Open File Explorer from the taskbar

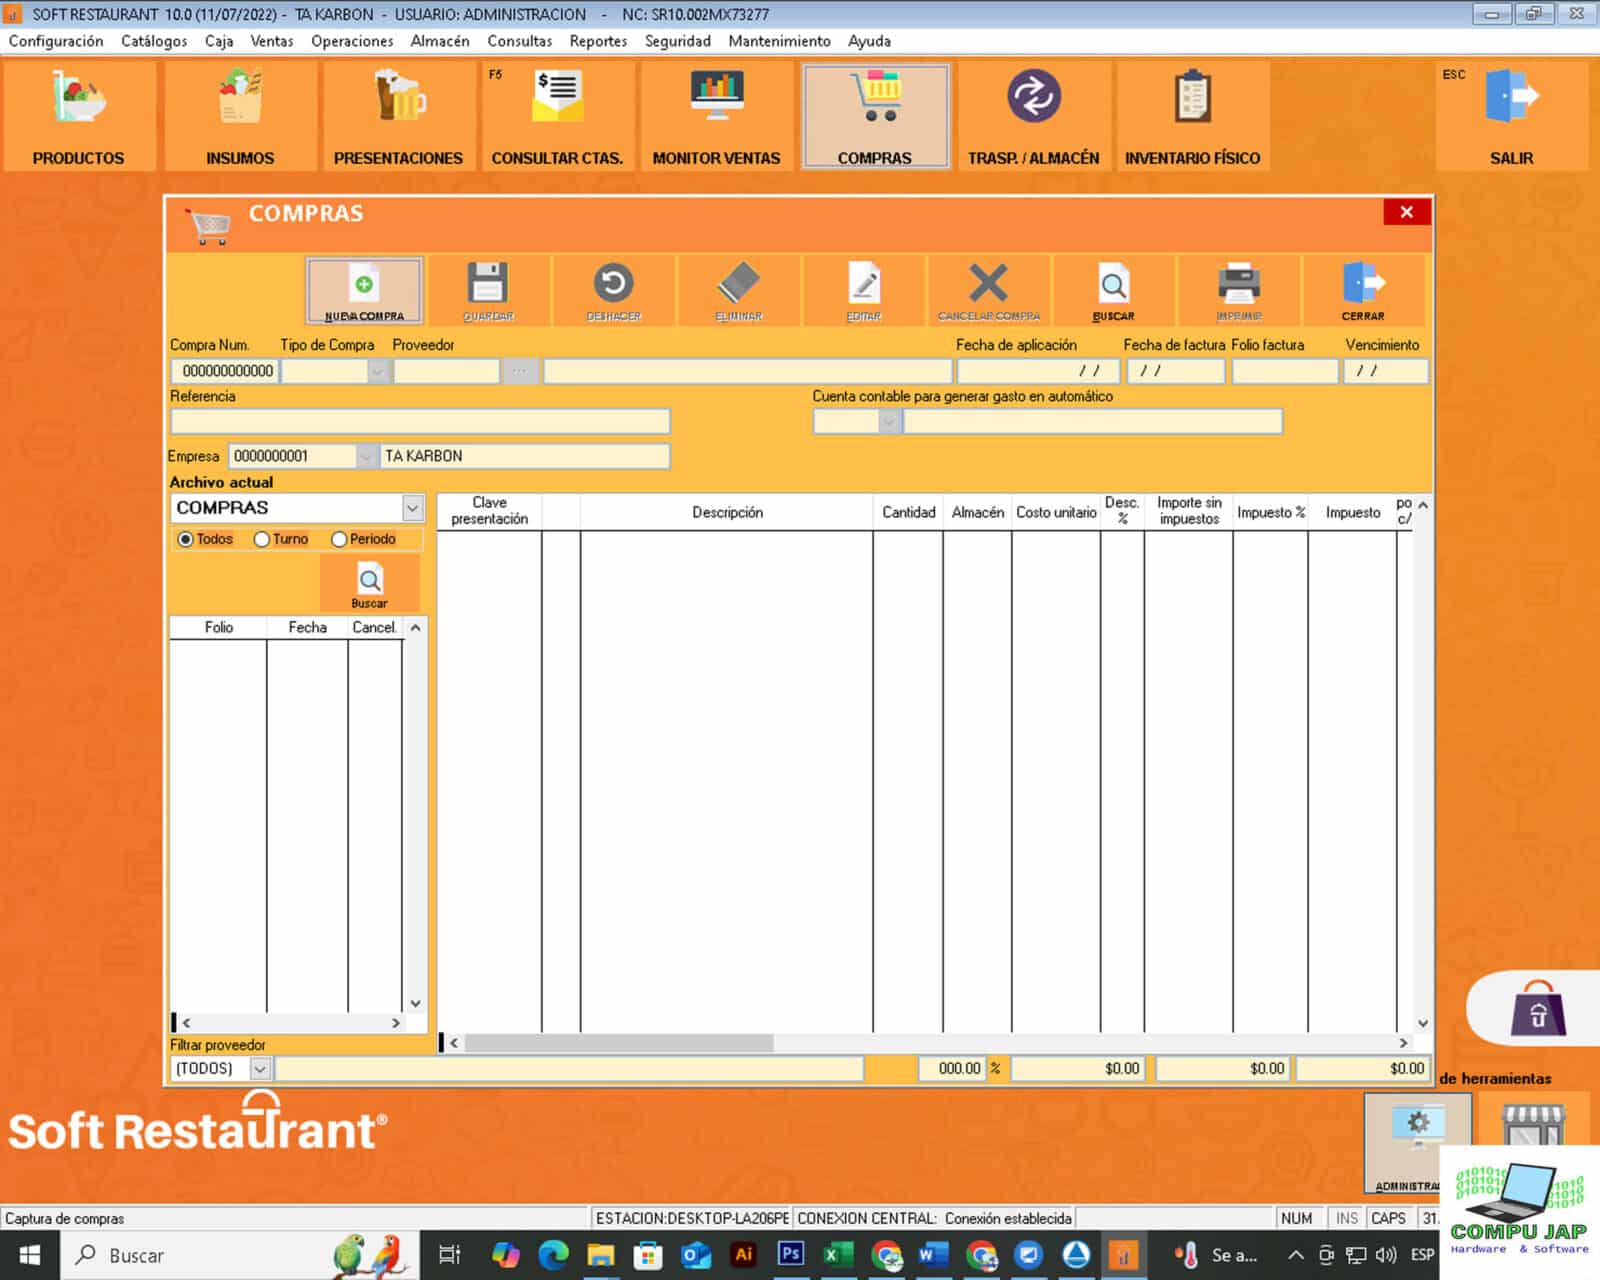coord(600,1254)
